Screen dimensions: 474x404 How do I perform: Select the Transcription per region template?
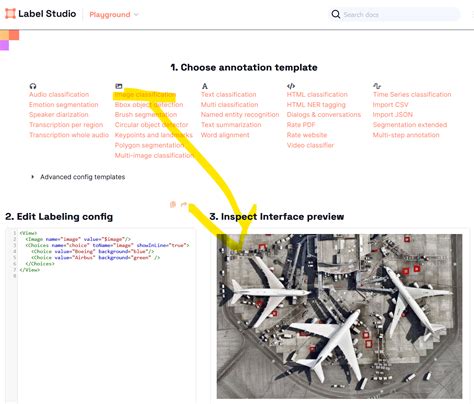(x=66, y=125)
